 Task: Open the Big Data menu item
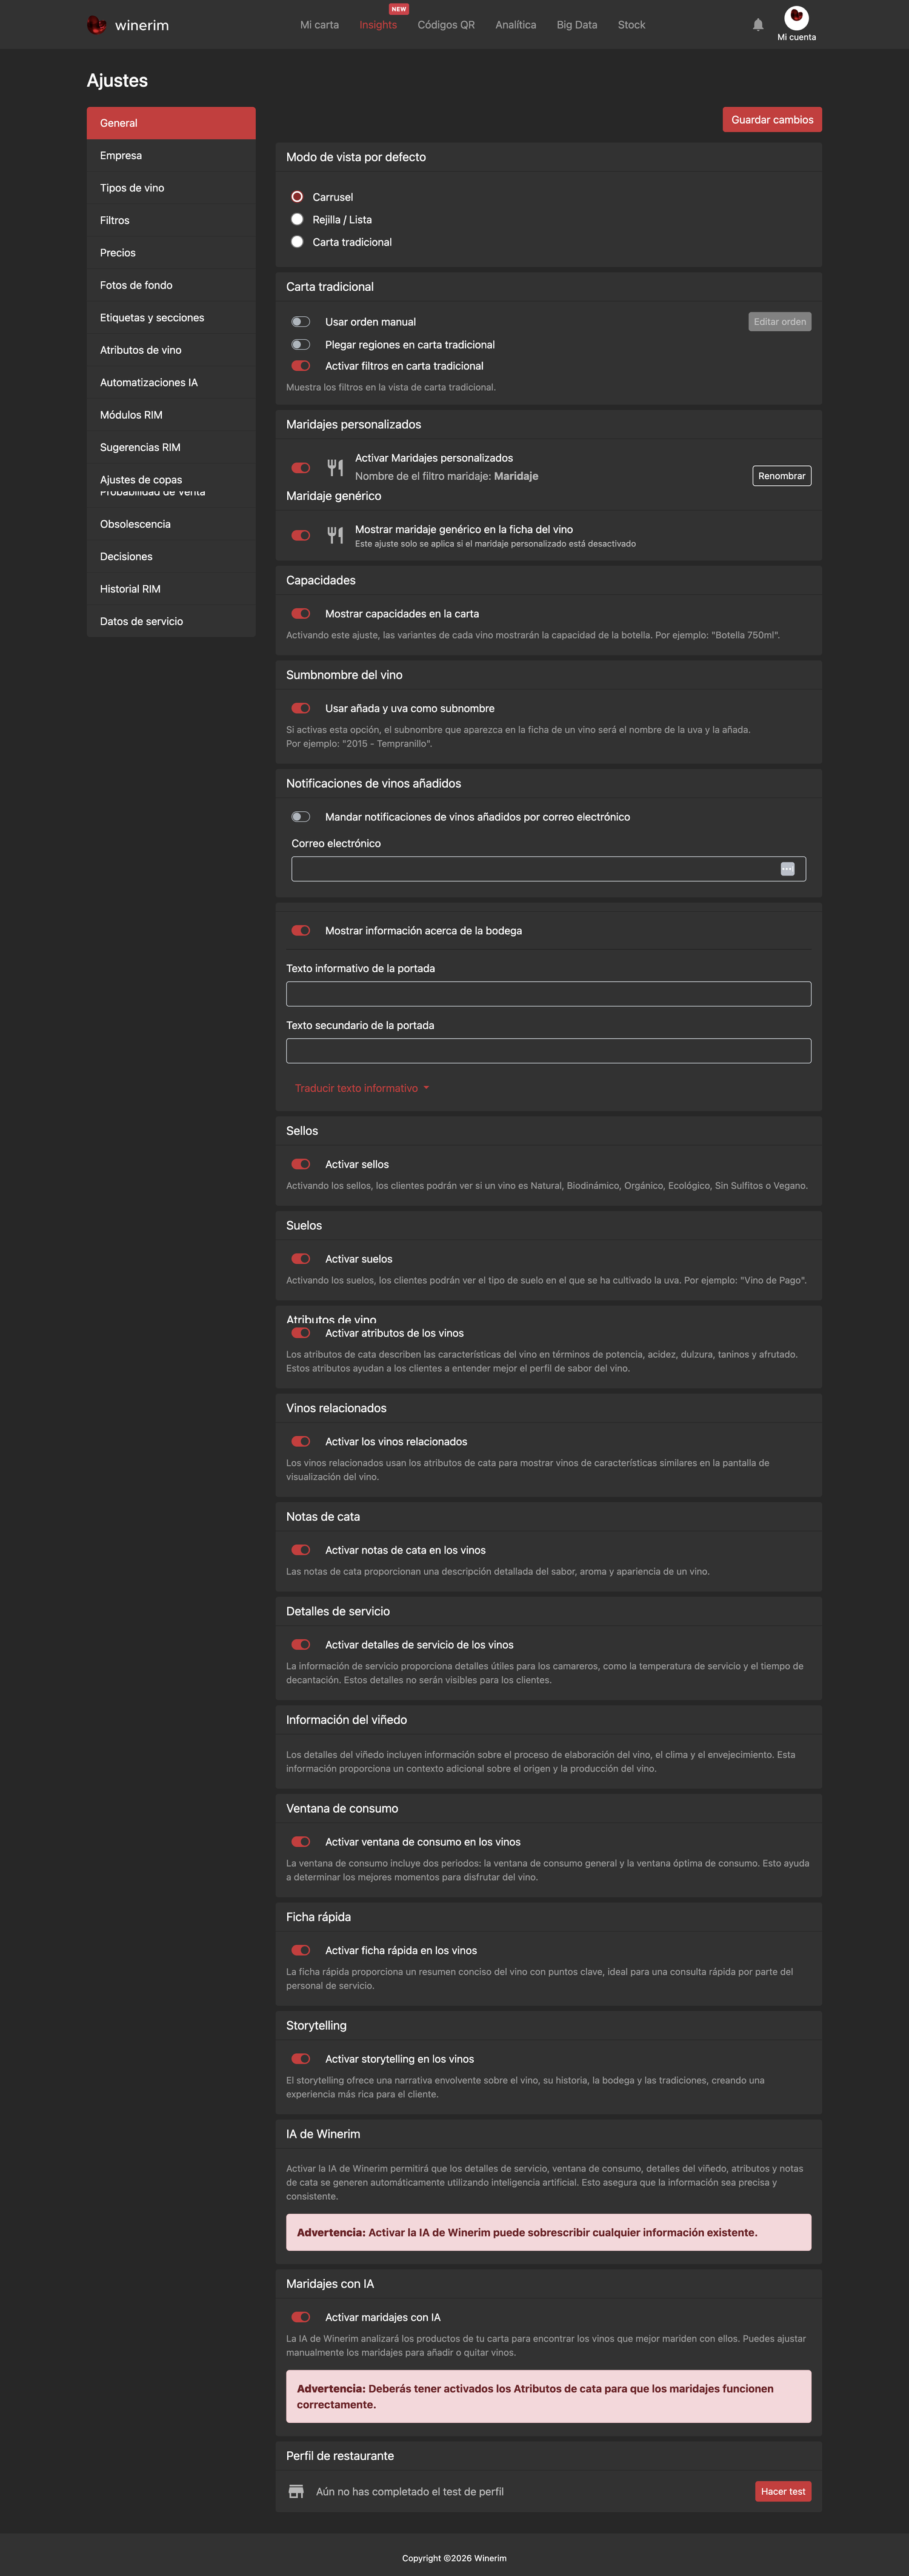577,25
